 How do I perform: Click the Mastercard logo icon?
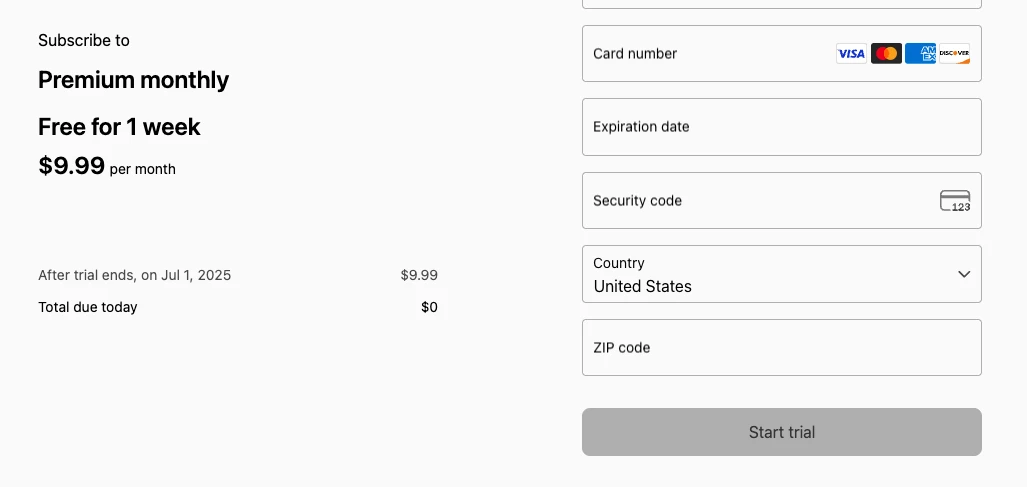pos(886,54)
